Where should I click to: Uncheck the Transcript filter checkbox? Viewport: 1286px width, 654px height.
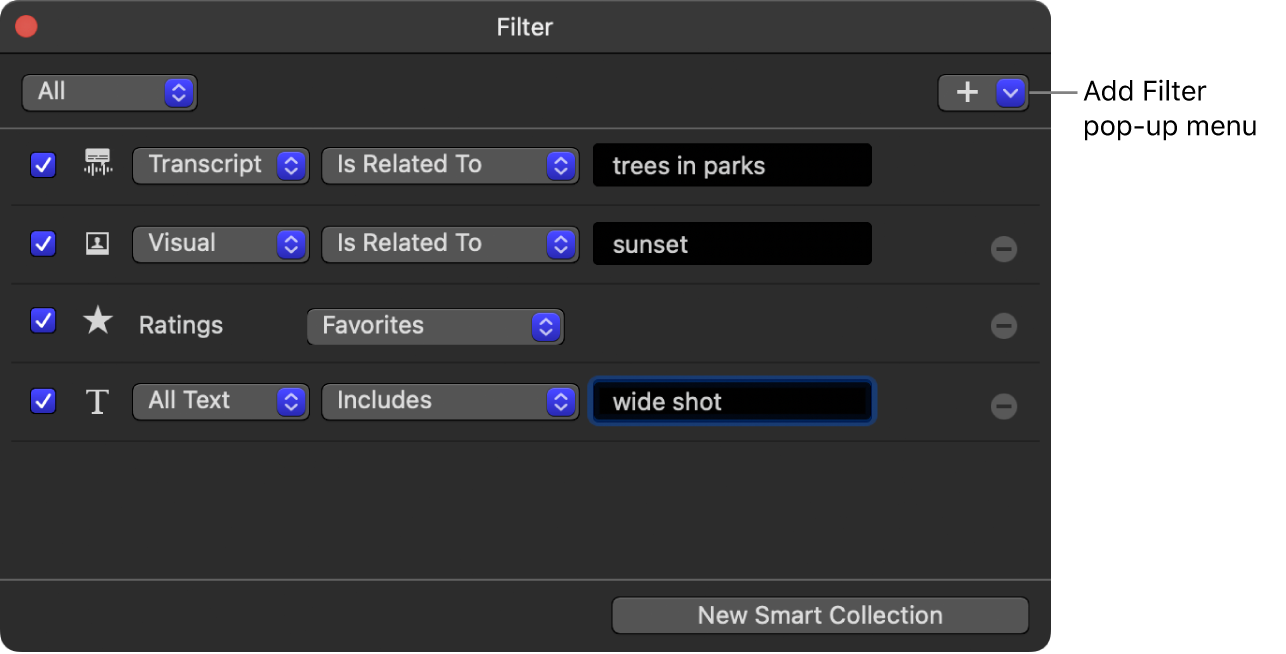click(x=43, y=165)
